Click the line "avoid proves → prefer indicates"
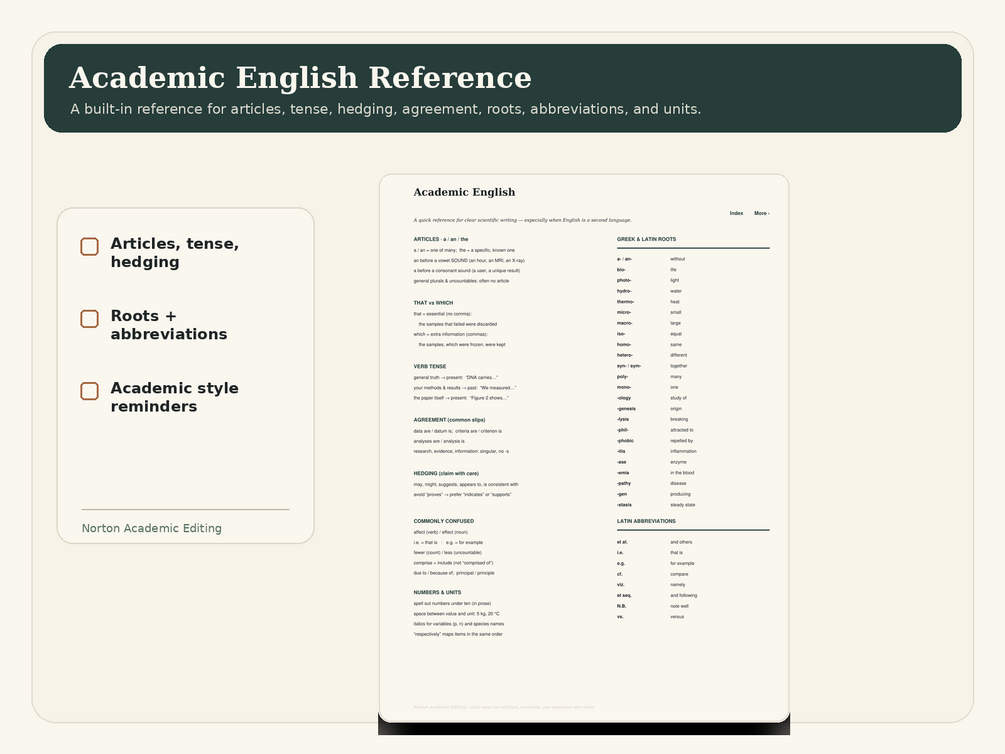Screen dimensions: 1005x754 click(x=462, y=494)
